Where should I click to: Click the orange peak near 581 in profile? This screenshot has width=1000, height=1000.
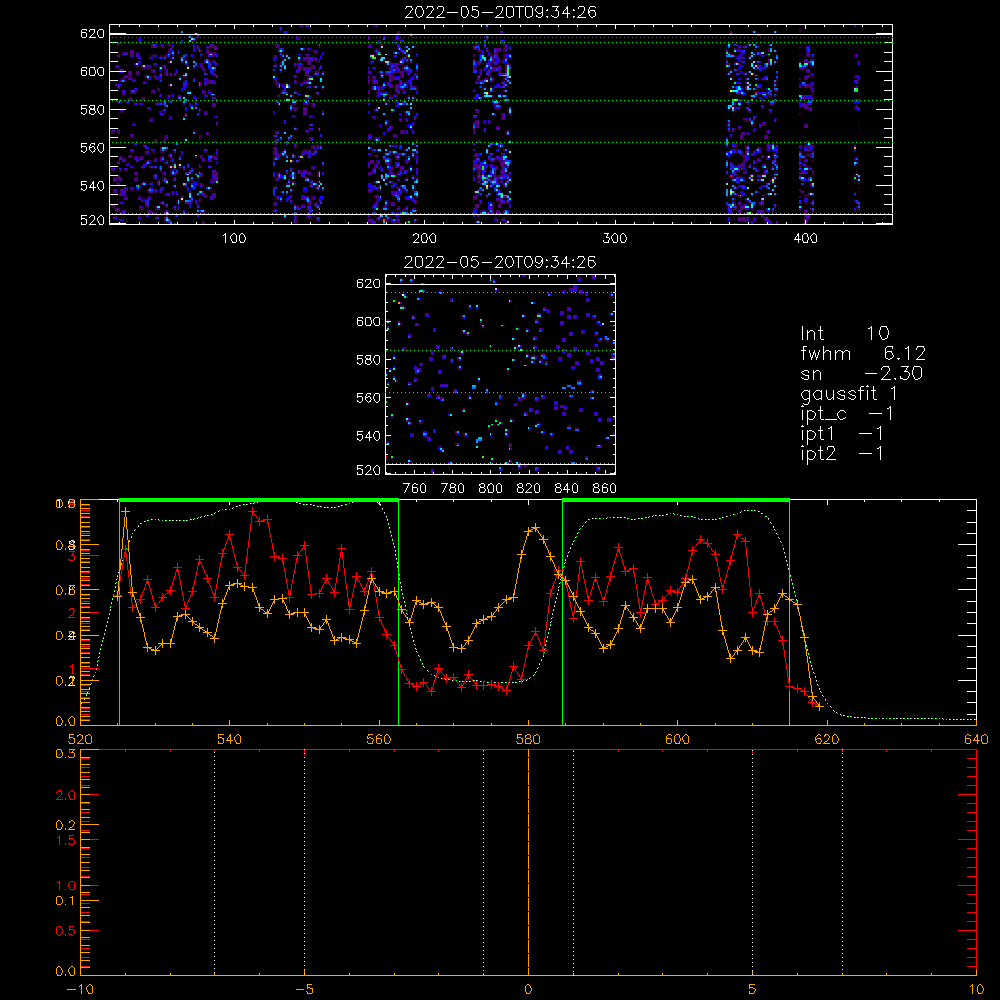[x=535, y=527]
